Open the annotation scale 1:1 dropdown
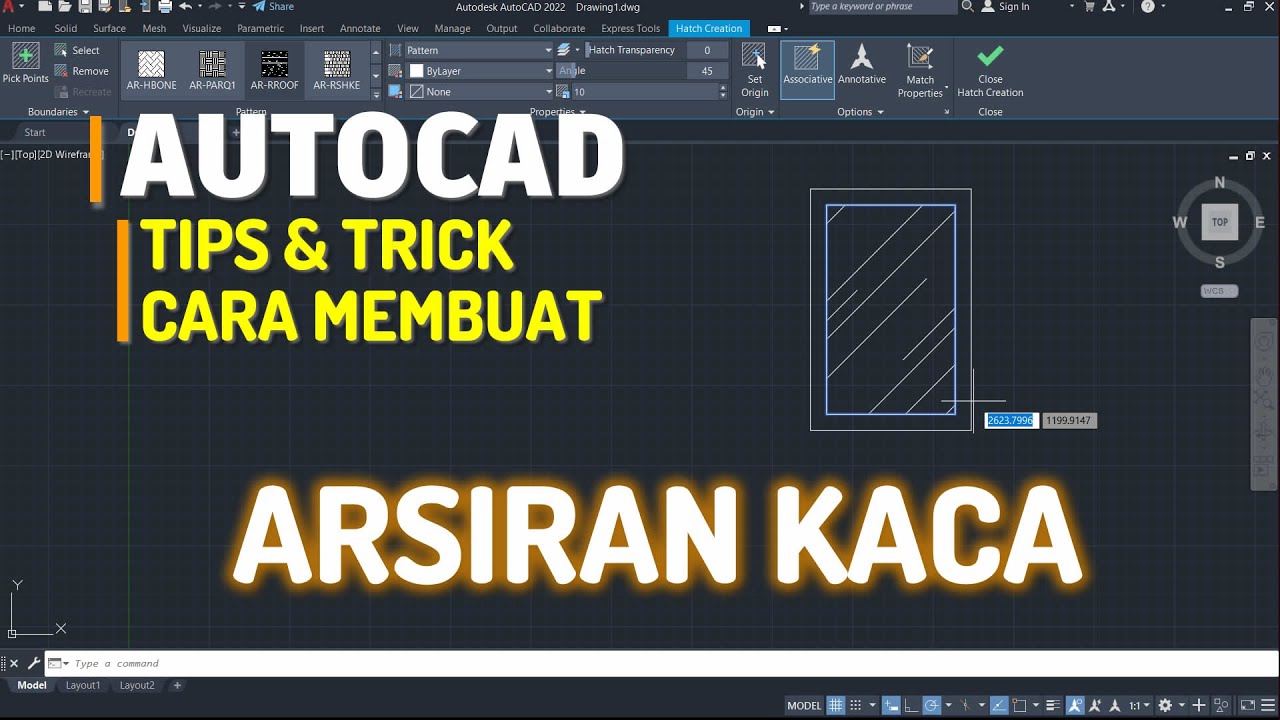The width and height of the screenshot is (1280, 720). click(1140, 705)
